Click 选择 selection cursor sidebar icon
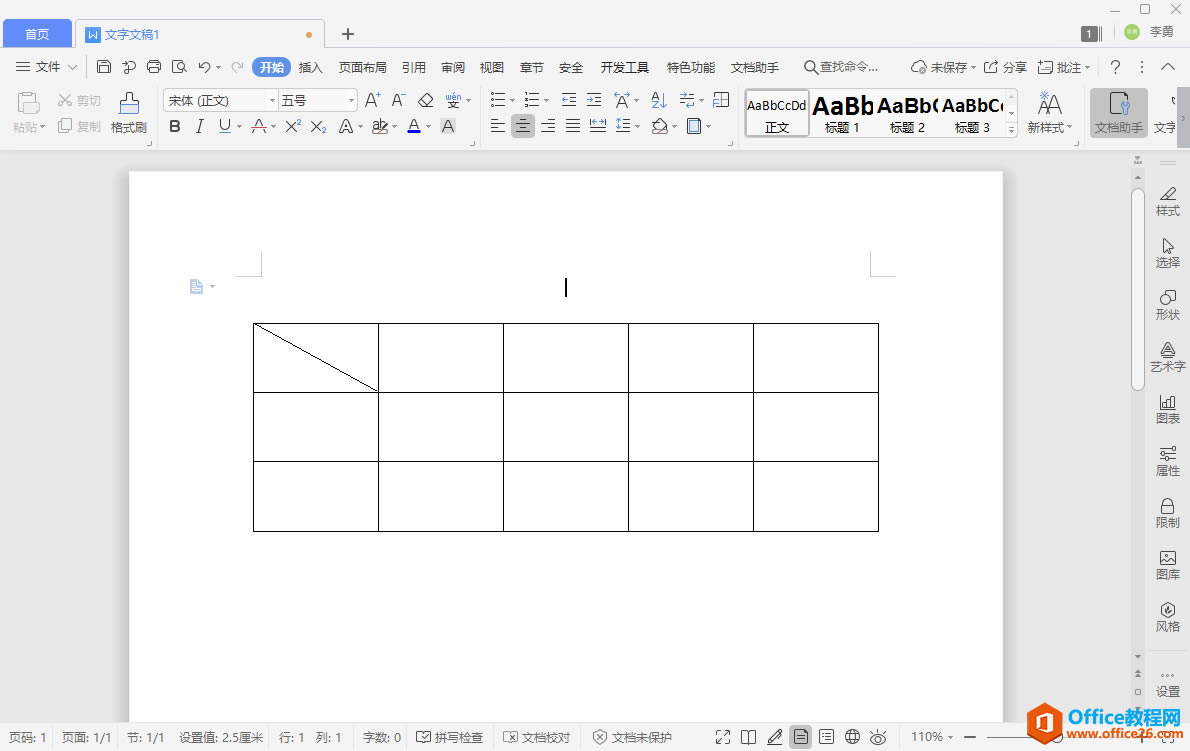The image size is (1190, 751). click(1167, 253)
